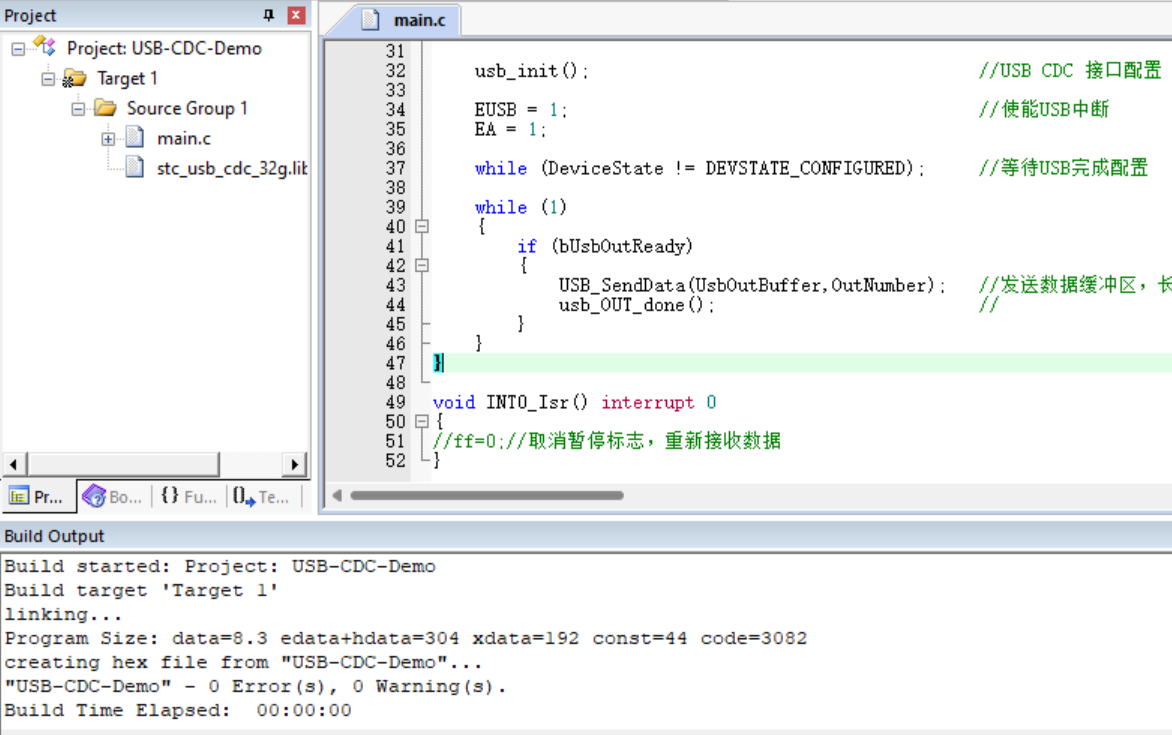1172x735 pixels.
Task: Select stc_usb_cdc_32g.lib library file
Action: click(x=231, y=168)
